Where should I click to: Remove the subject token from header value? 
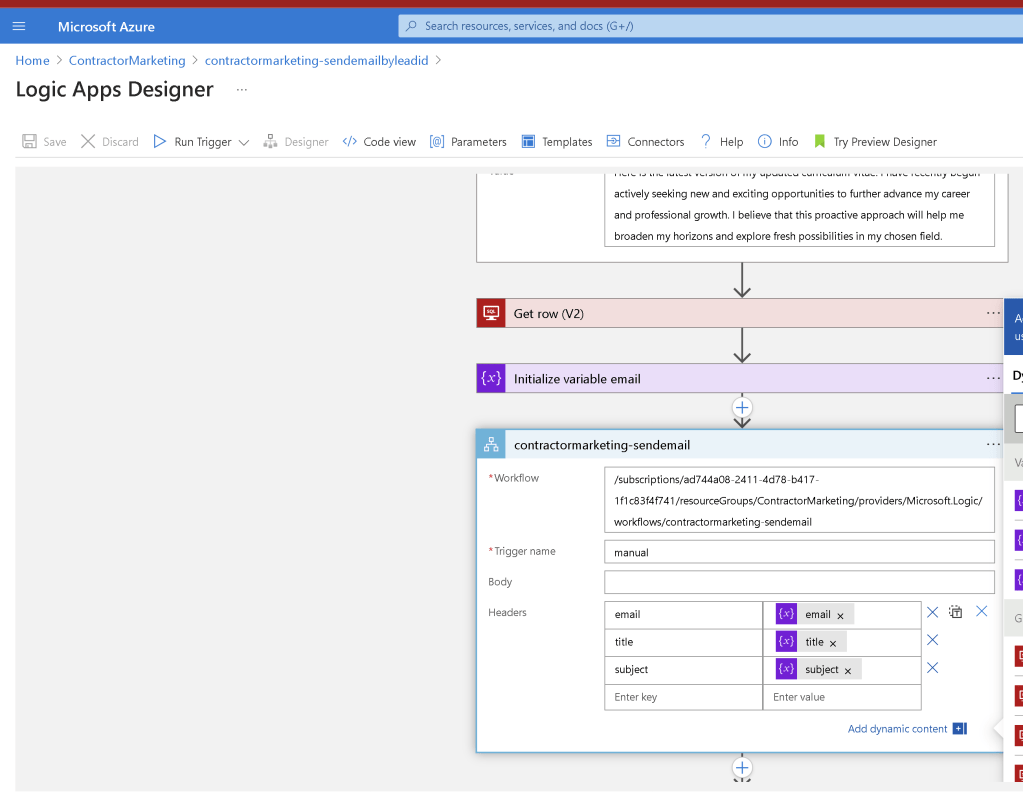click(x=847, y=671)
